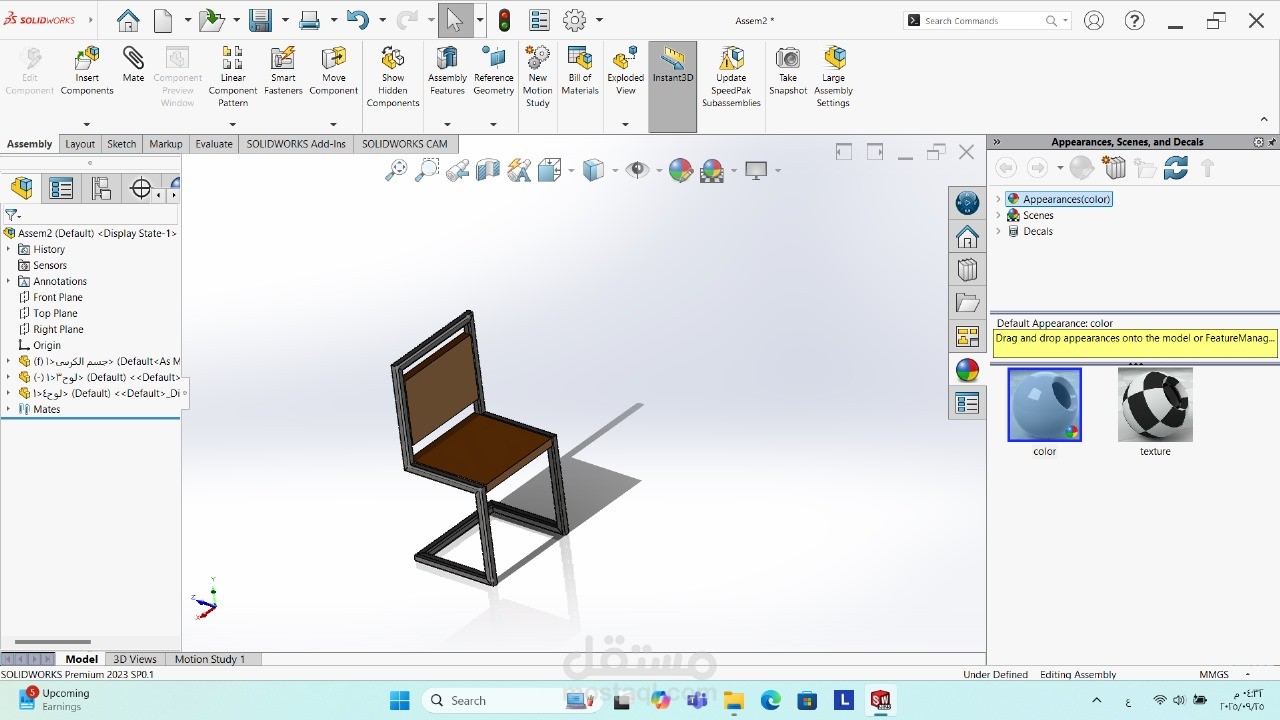Open View Palette task pane tab
Screen dimensions: 1280x720
click(x=967, y=337)
